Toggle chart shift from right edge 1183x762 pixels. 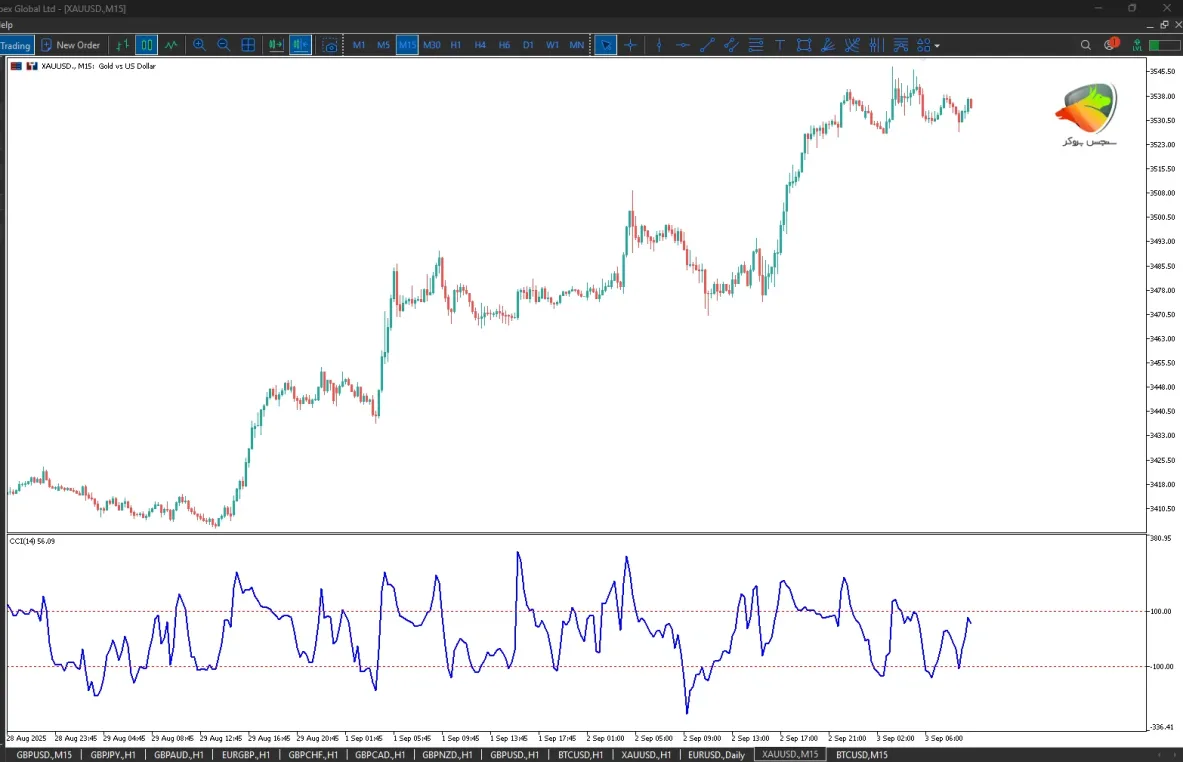pos(300,45)
